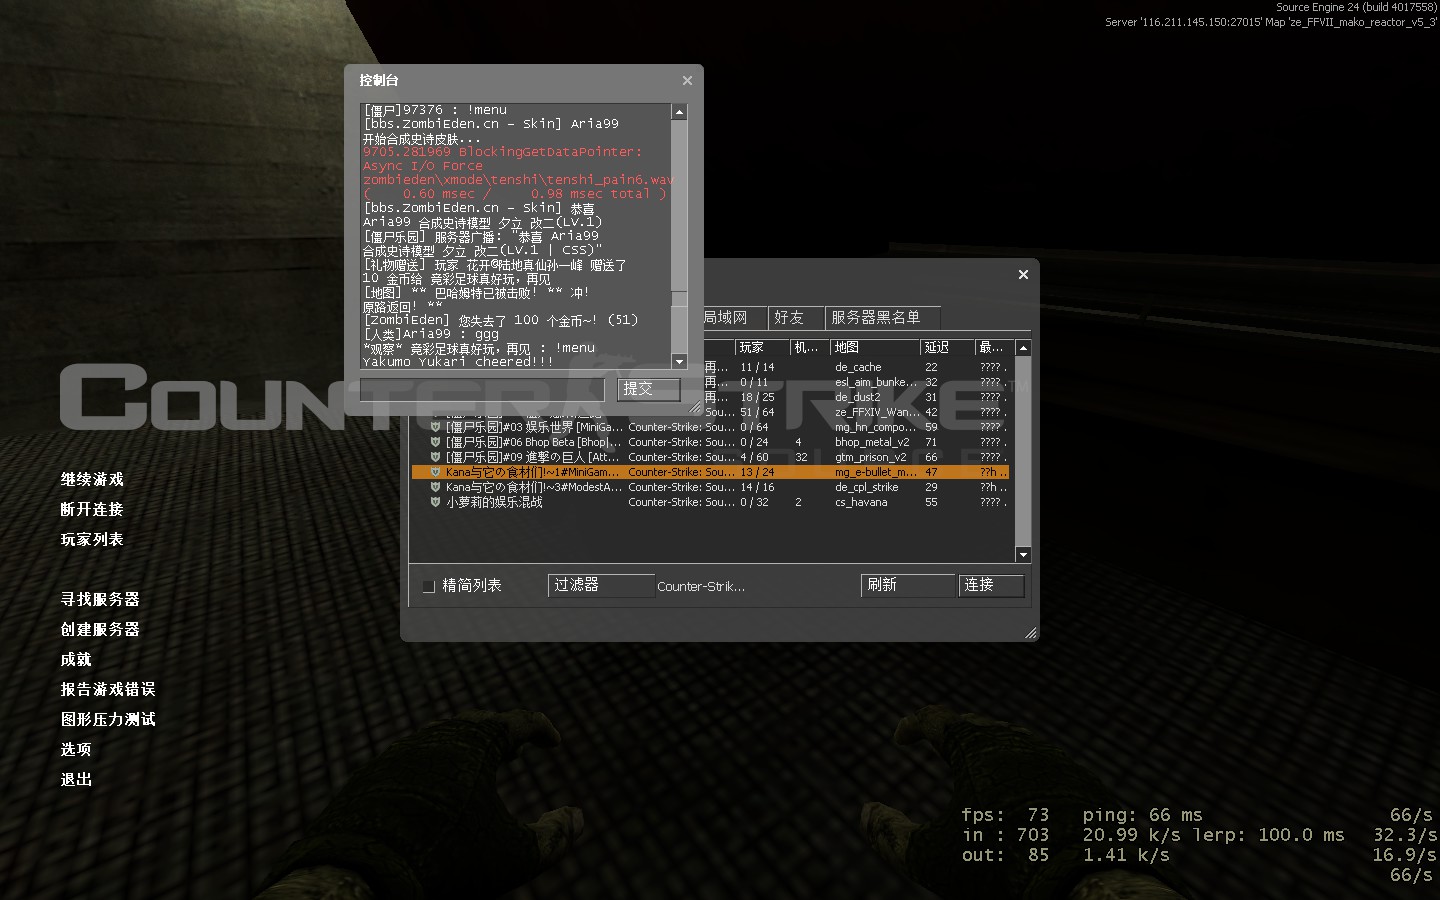Select the cs_havana server row
This screenshot has height=900, width=1440.
point(710,502)
